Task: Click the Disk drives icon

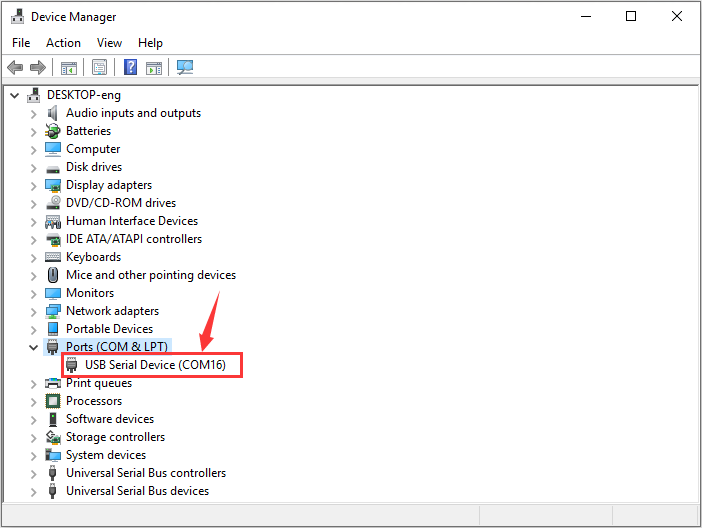Action: (x=53, y=169)
